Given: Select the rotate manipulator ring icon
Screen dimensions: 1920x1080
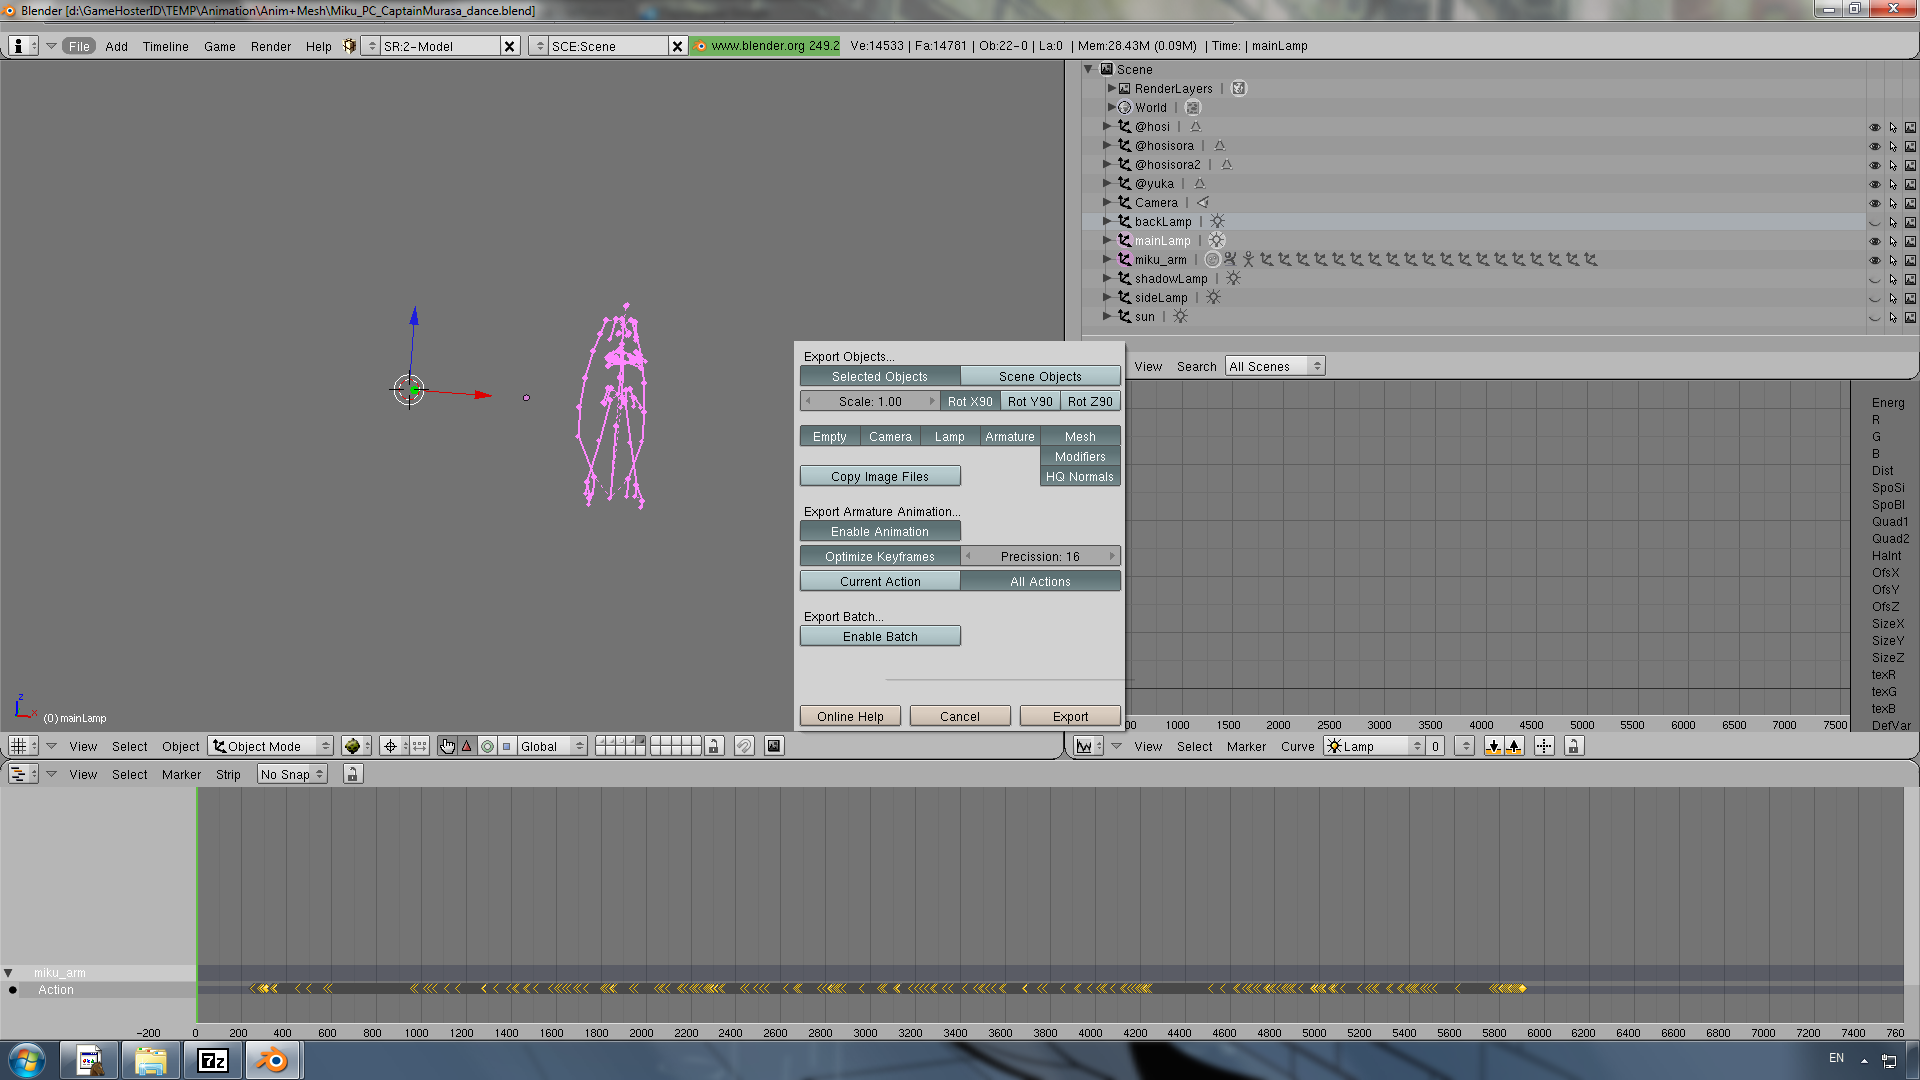Looking at the screenshot, I should click(x=487, y=746).
